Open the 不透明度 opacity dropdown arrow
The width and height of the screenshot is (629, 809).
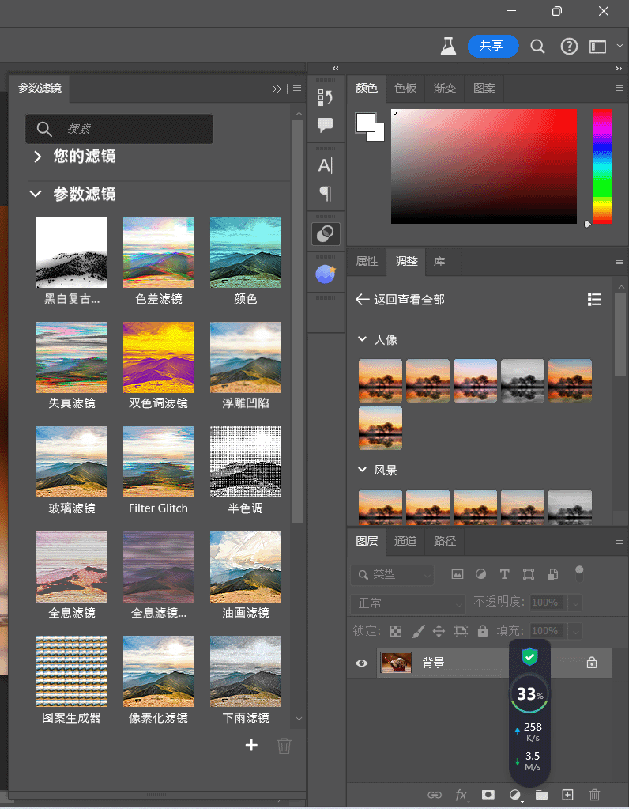pyautogui.click(x=575, y=603)
